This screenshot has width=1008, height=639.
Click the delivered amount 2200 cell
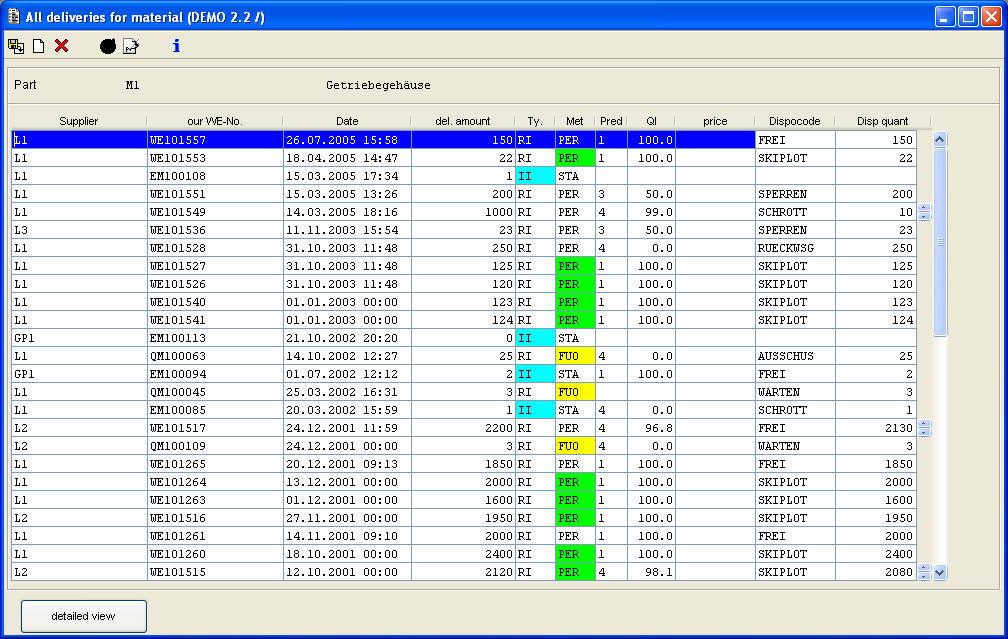tap(464, 428)
